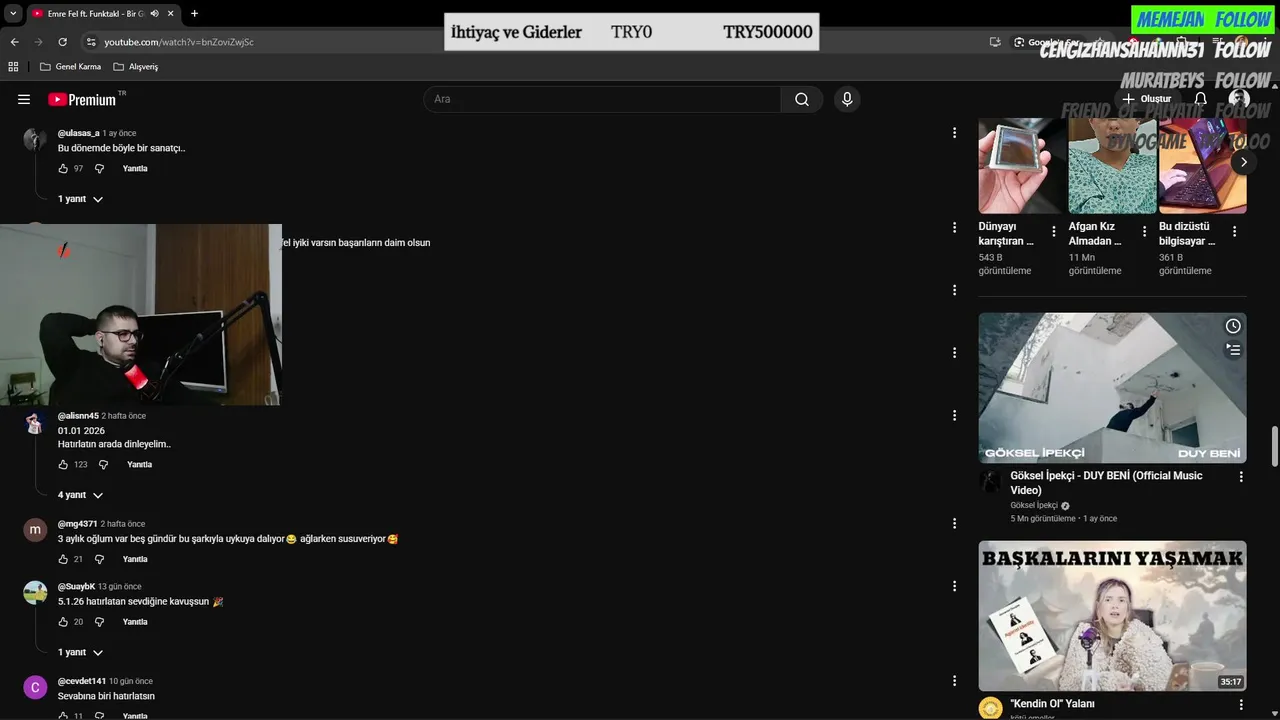The height and width of the screenshot is (720, 1280).
Task: Open the Alışveriş bookmarks folder
Action: (x=136, y=67)
